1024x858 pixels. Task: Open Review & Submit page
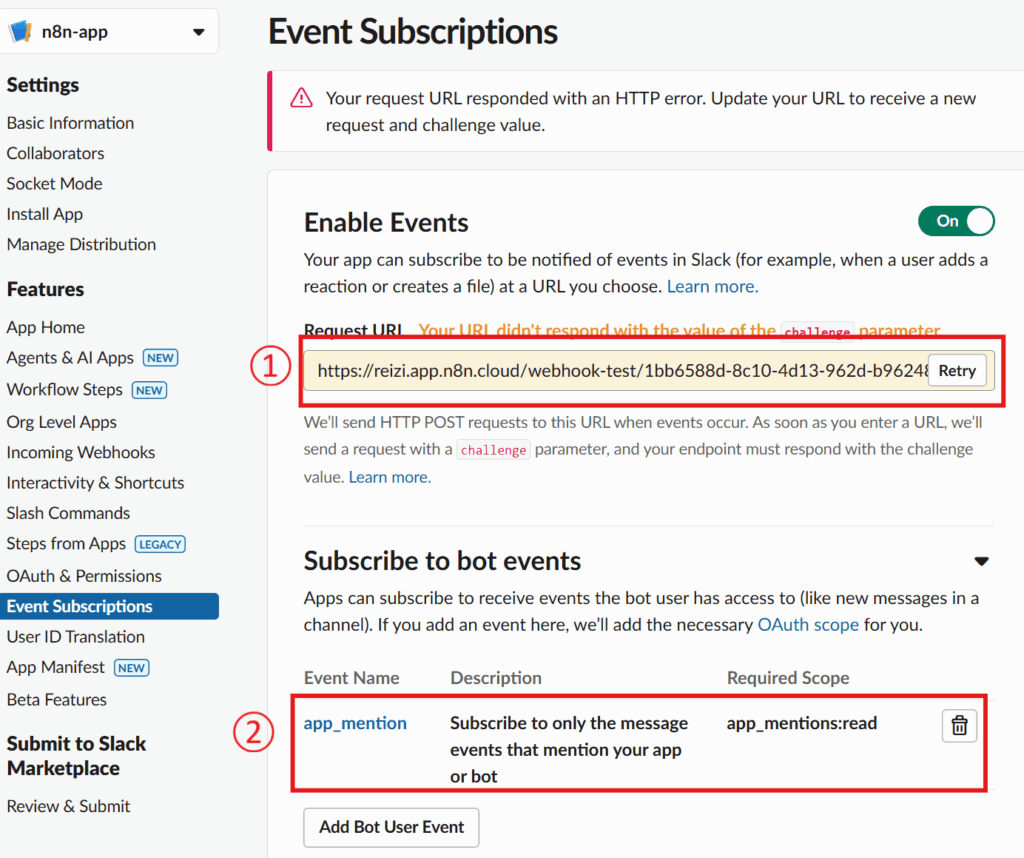[x=68, y=806]
